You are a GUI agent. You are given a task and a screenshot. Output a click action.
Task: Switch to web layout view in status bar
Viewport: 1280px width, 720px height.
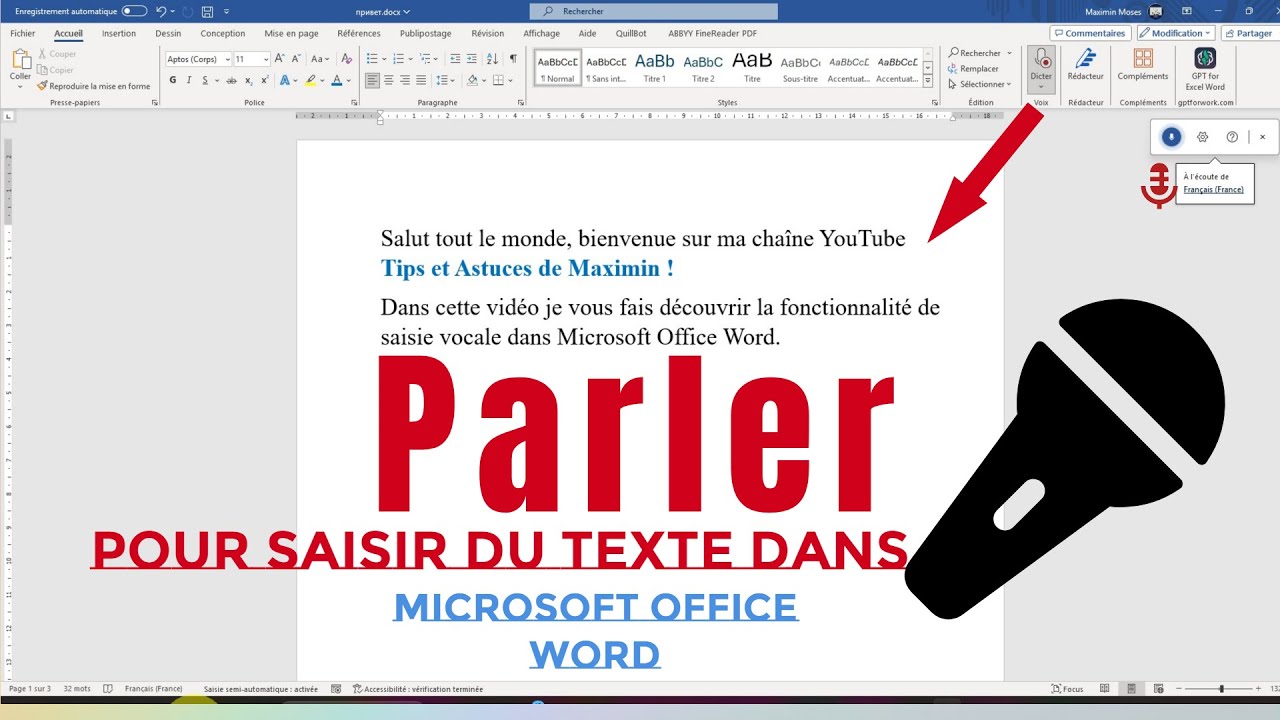pyautogui.click(x=1157, y=689)
